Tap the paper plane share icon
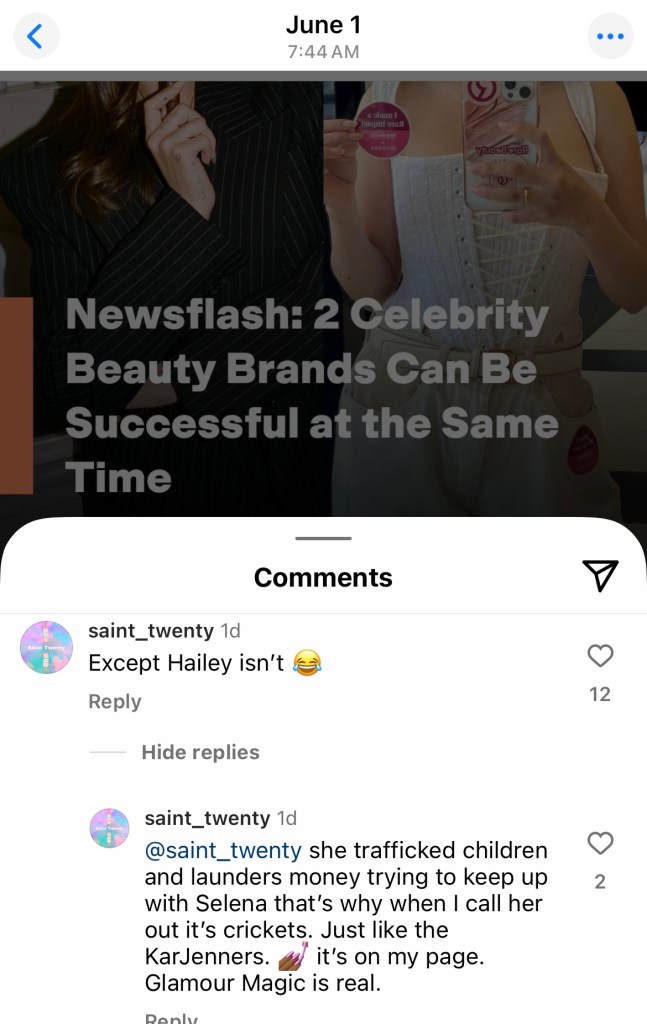The height and width of the screenshot is (1024, 647). tap(599, 575)
